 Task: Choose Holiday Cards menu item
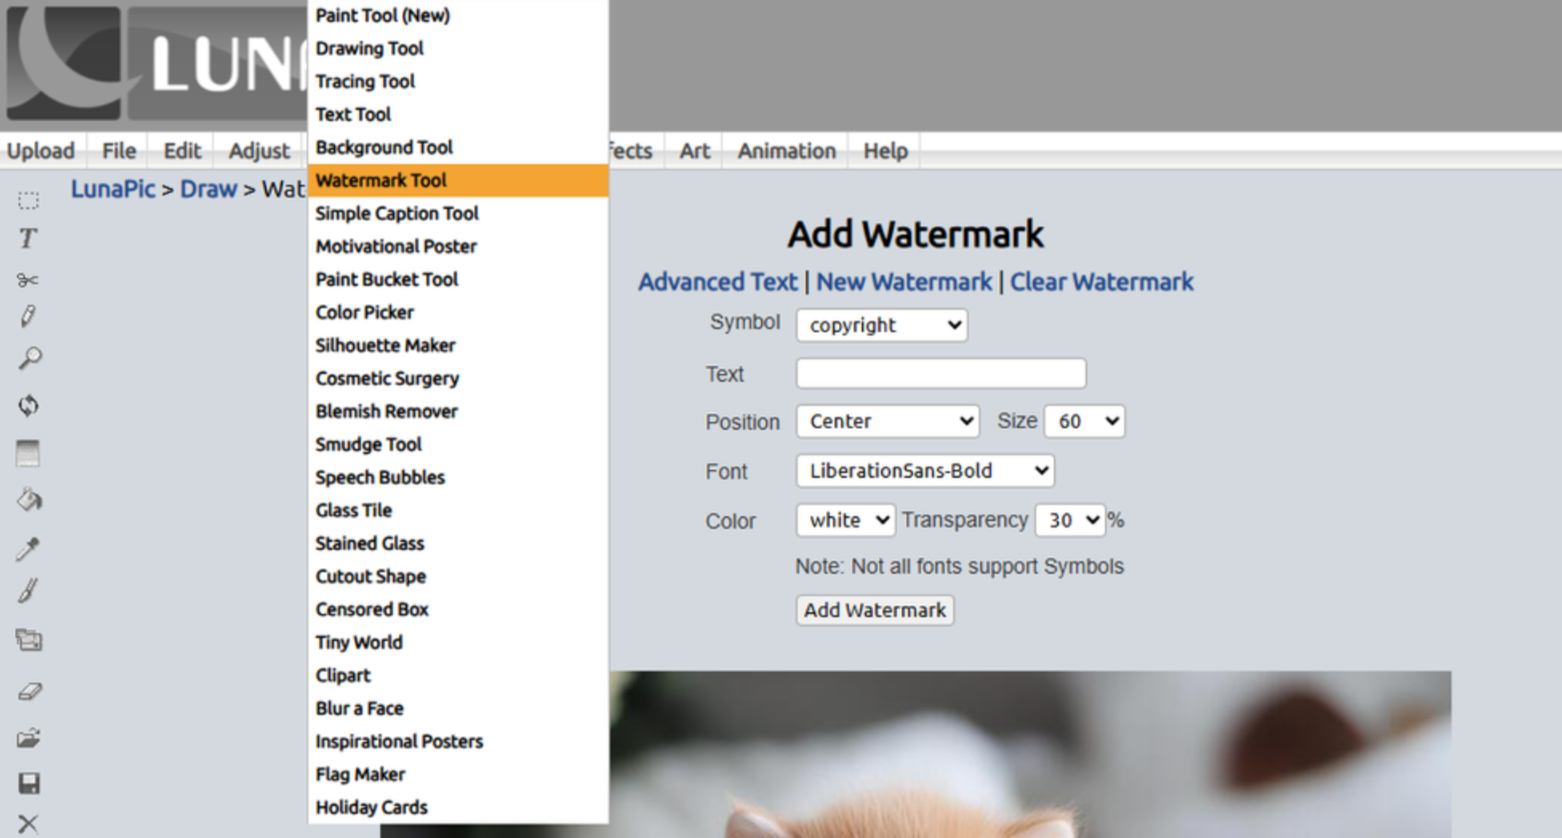tap(458, 808)
